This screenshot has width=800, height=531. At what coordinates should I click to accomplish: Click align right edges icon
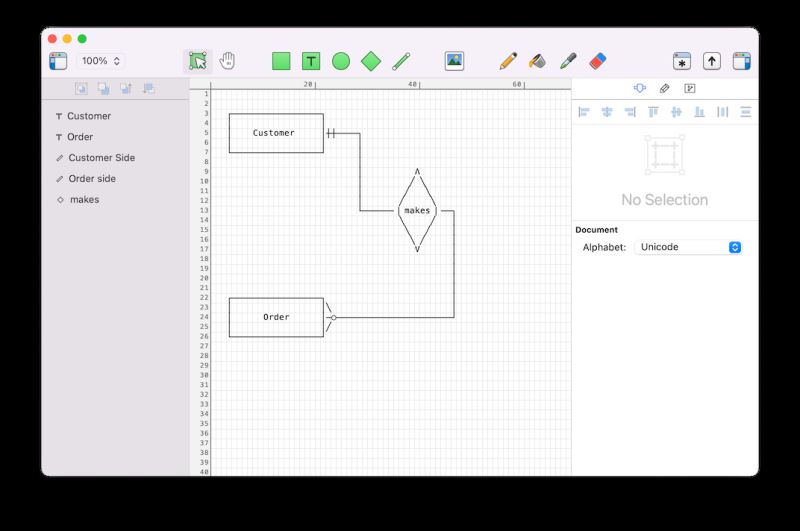coord(630,112)
